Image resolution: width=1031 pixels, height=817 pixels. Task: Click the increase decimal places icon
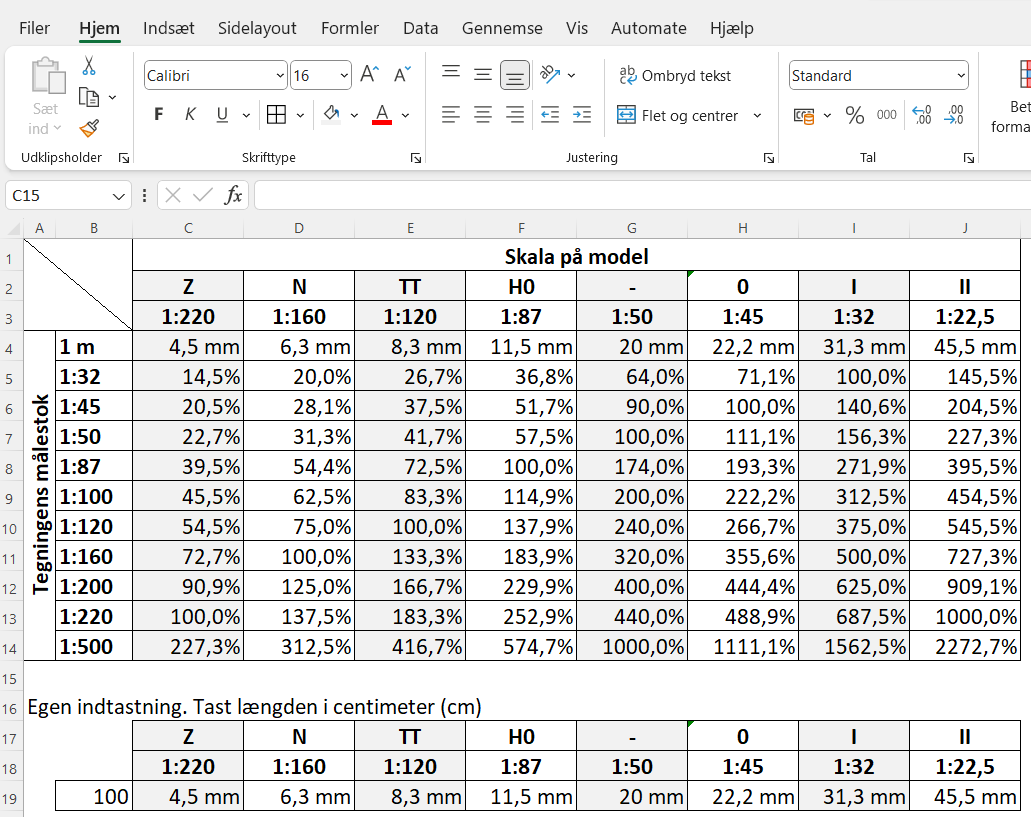(922, 116)
